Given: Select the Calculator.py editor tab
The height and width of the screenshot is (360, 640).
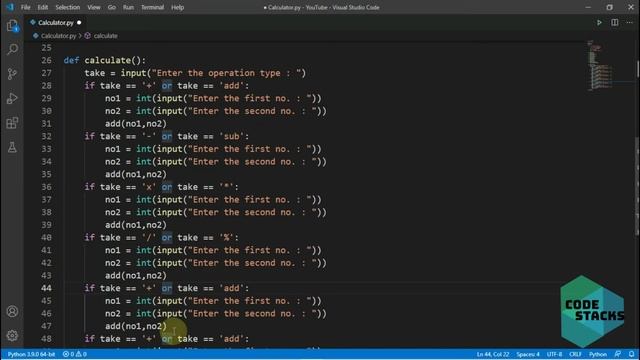Looking at the screenshot, I should coord(56,22).
